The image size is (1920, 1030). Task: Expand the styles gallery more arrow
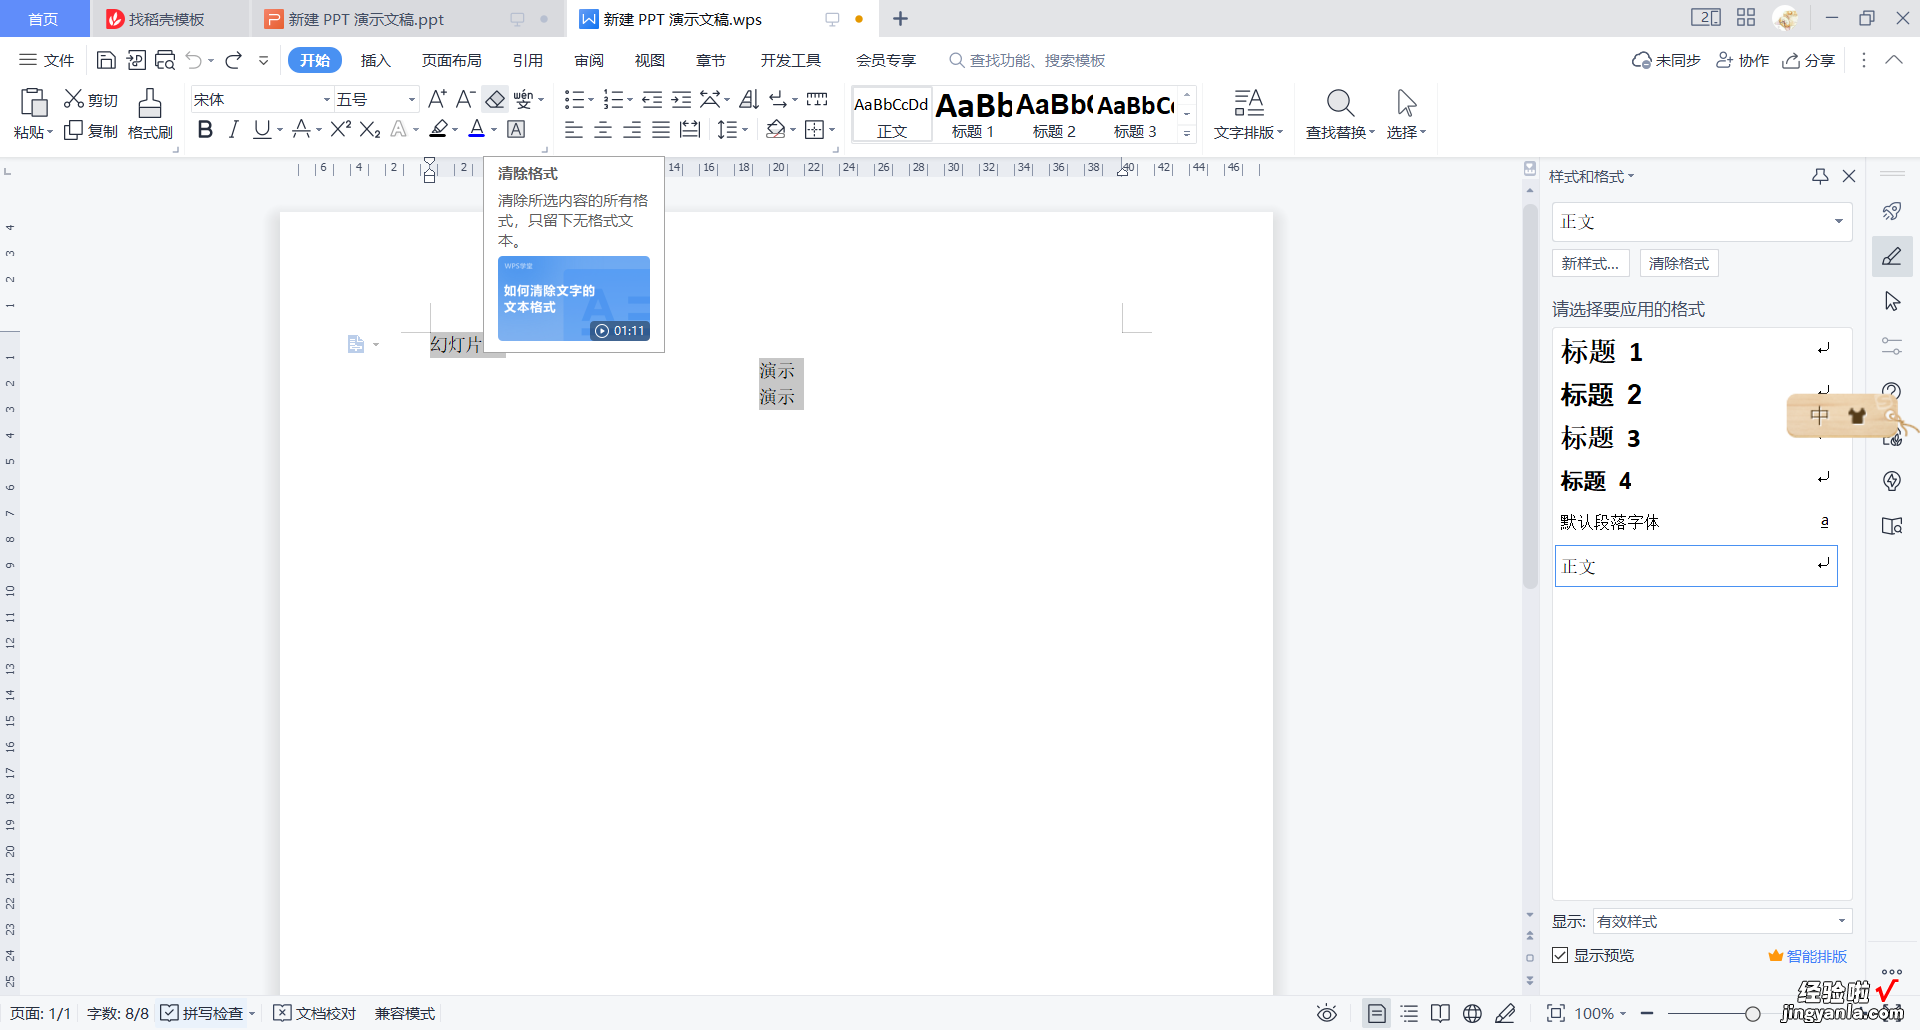coord(1187,134)
